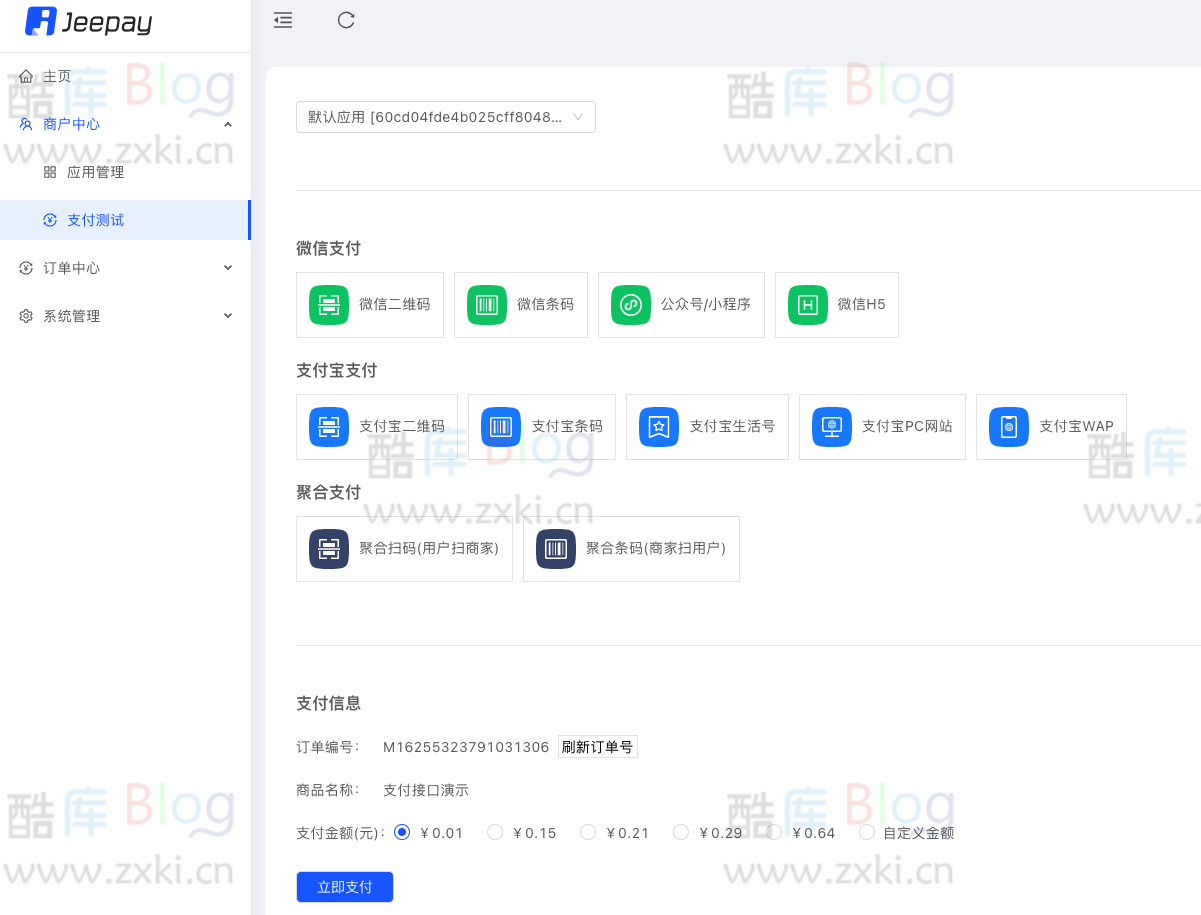Viewport: 1201px width, 915px height.
Task: Open the 默认应用 application dropdown
Action: tap(445, 117)
